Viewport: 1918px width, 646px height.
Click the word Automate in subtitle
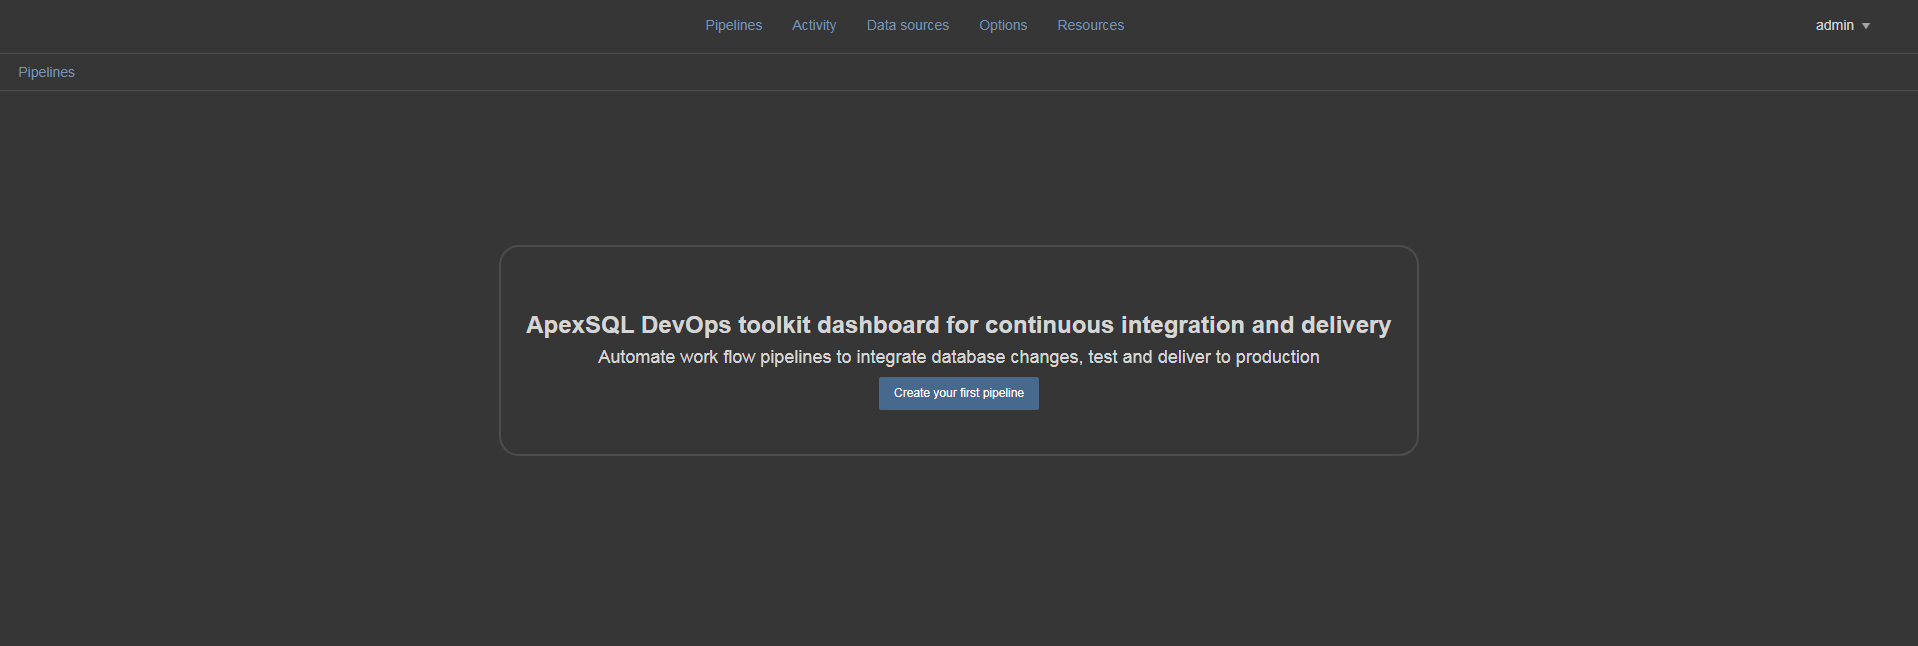(636, 357)
